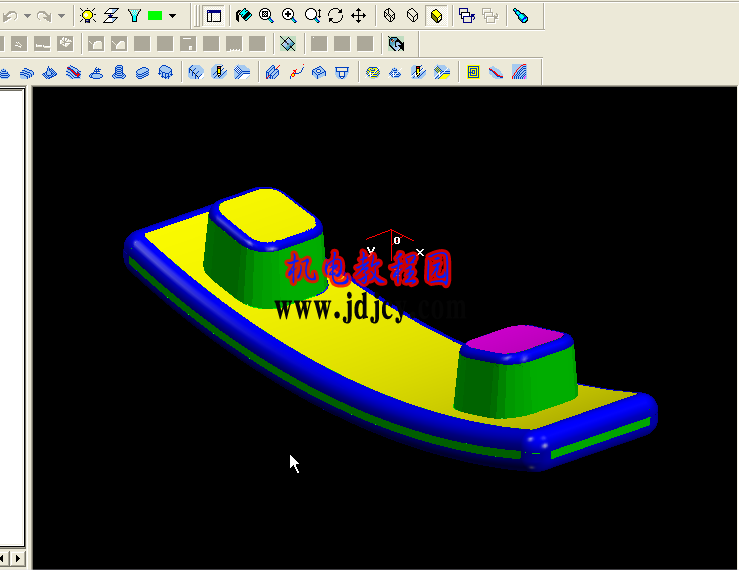The height and width of the screenshot is (570, 739).
Task: Open the dropdown arrow beside green swatch
Action: coord(172,15)
